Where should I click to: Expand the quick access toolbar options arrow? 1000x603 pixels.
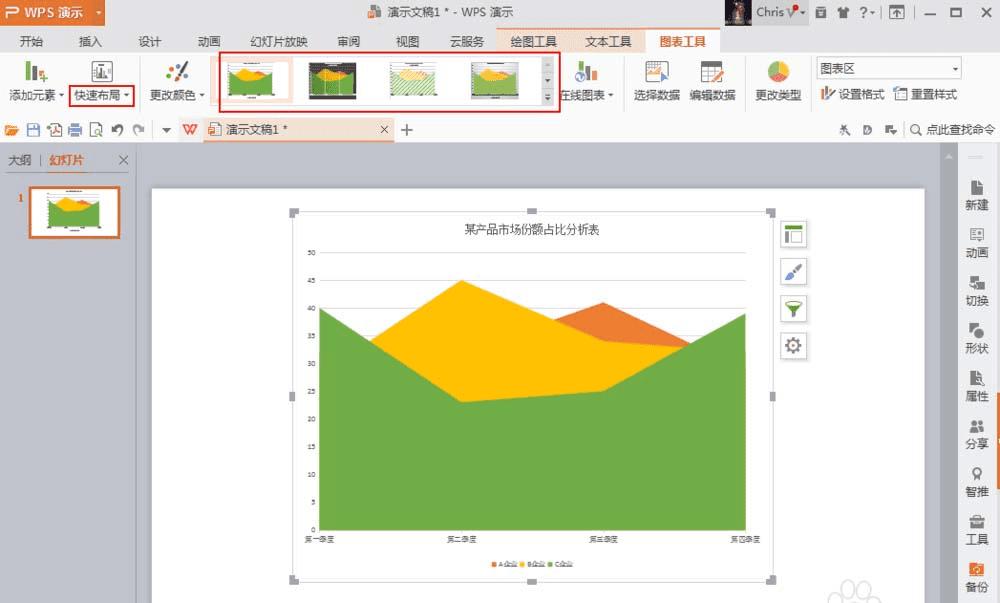(166, 130)
